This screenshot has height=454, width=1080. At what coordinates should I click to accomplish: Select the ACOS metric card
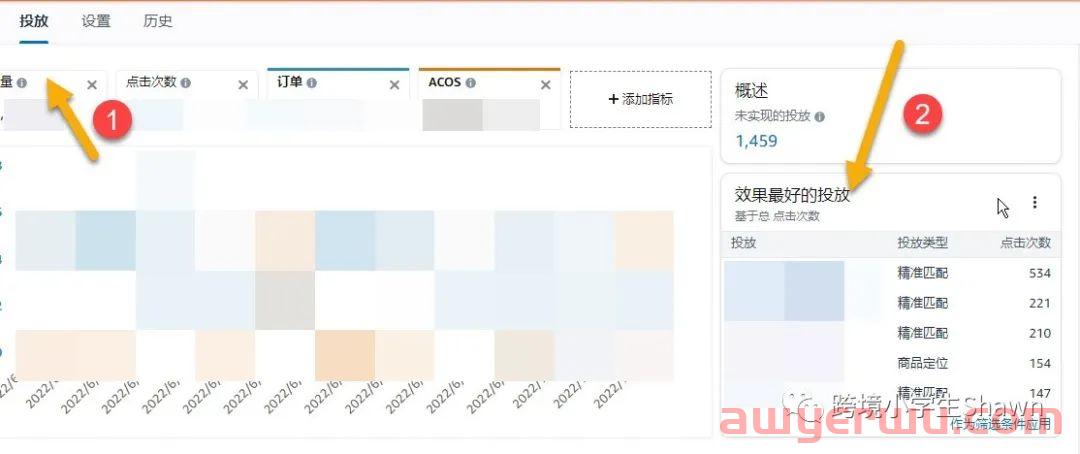pyautogui.click(x=489, y=99)
